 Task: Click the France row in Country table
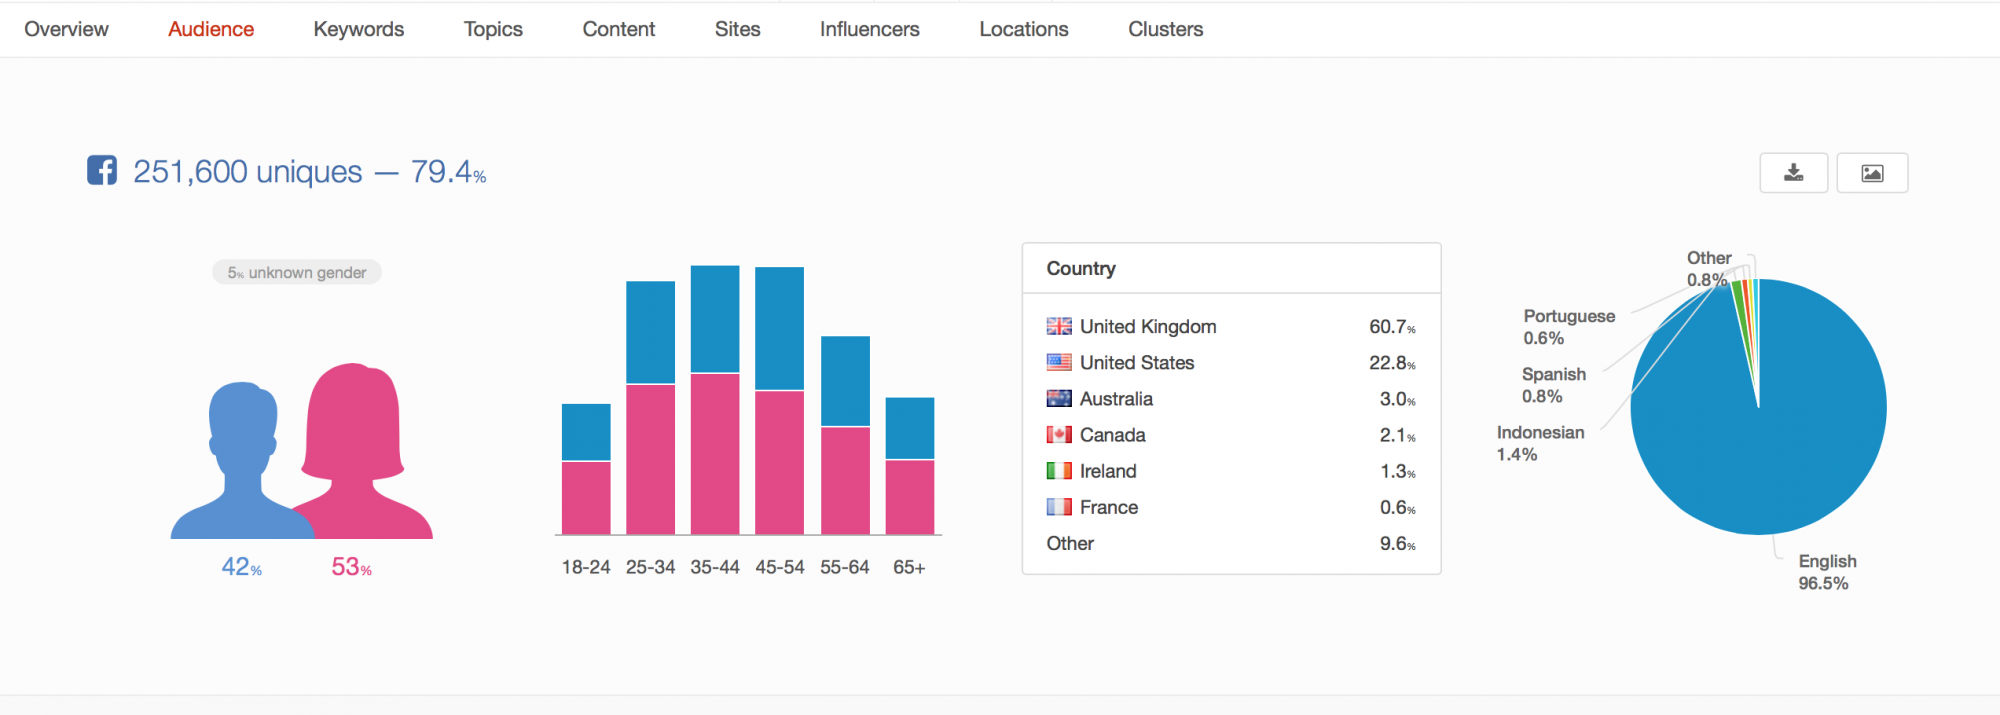coord(1230,507)
